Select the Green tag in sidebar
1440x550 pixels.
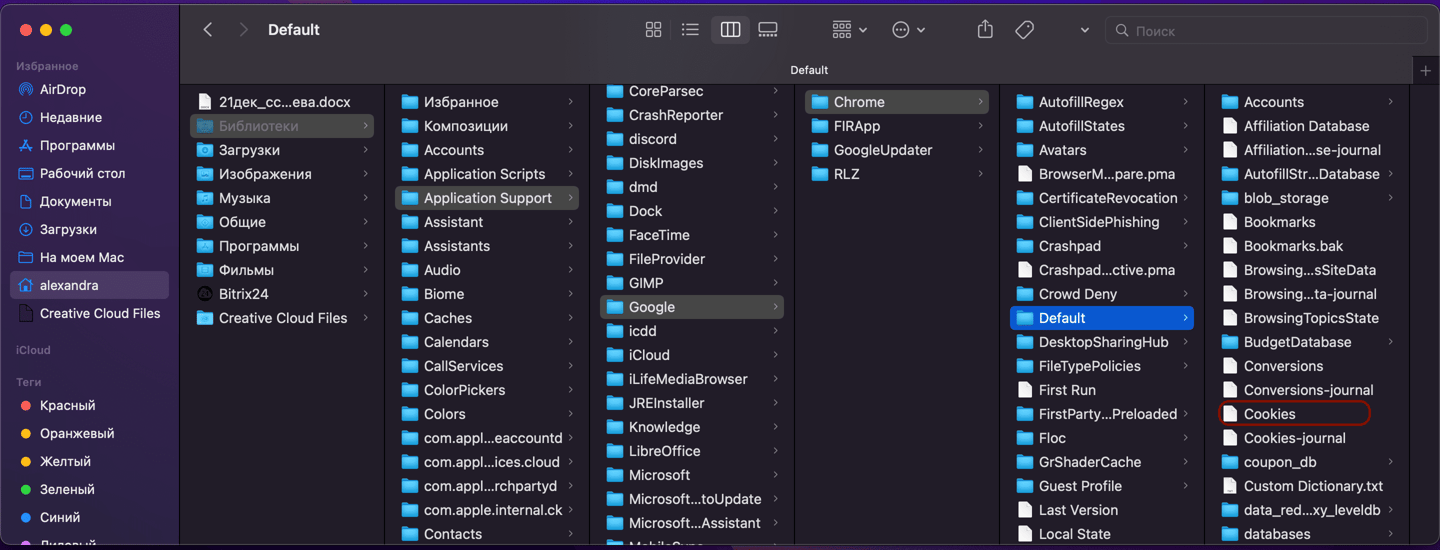pos(67,489)
